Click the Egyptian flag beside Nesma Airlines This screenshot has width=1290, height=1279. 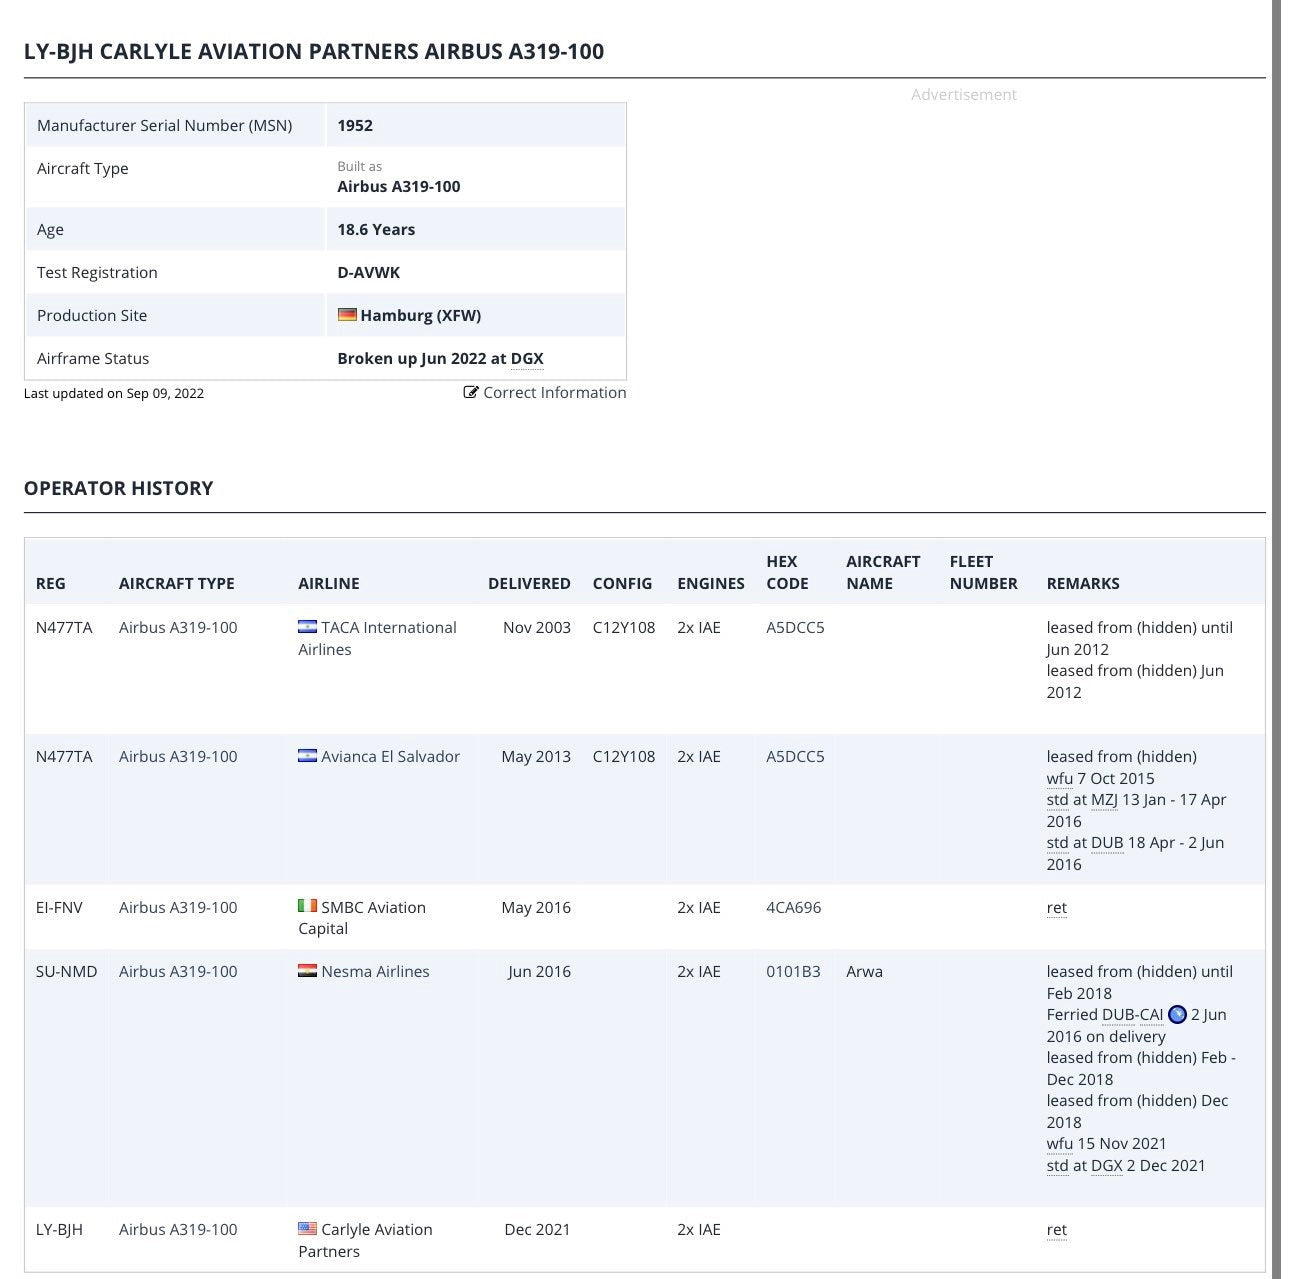click(x=307, y=971)
